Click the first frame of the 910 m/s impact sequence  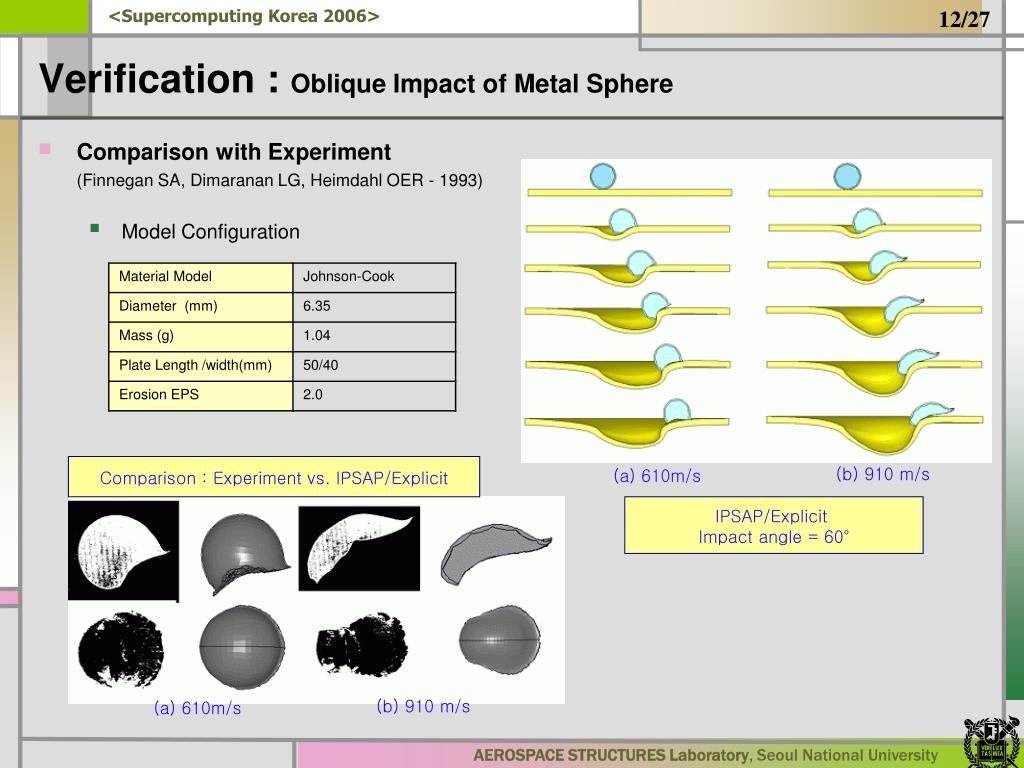pyautogui.click(x=875, y=180)
